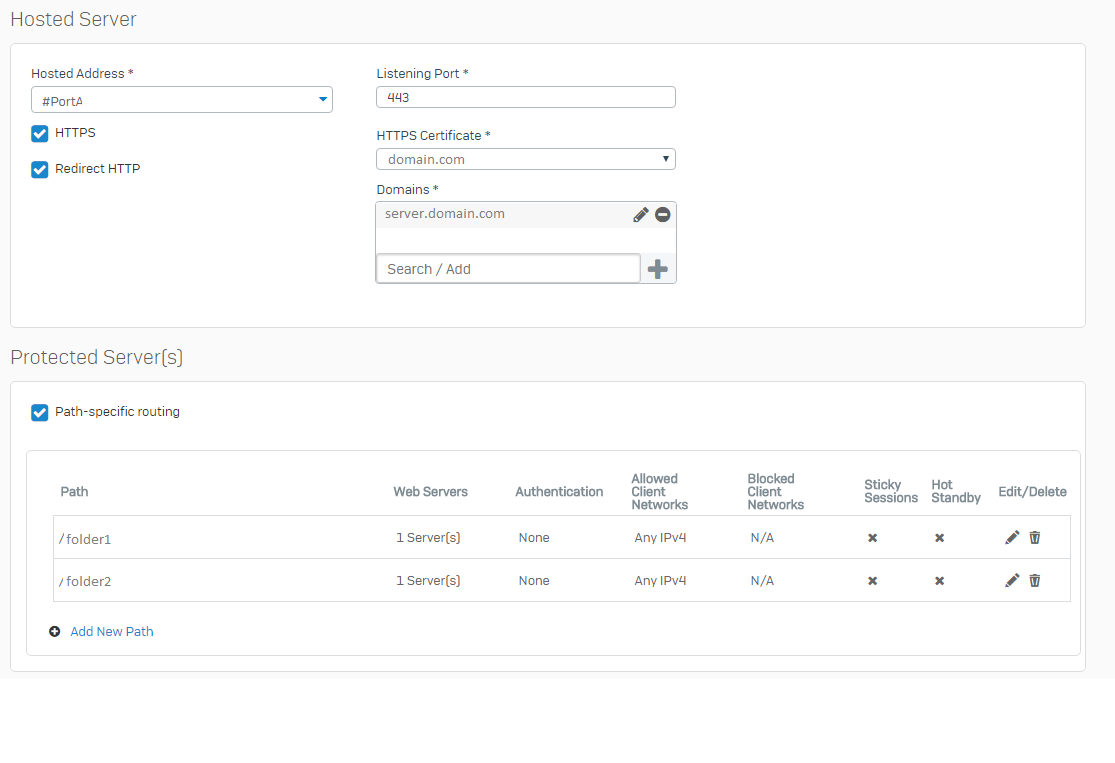
Task: Disable the Redirect HTTP checkbox
Action: coord(40,169)
